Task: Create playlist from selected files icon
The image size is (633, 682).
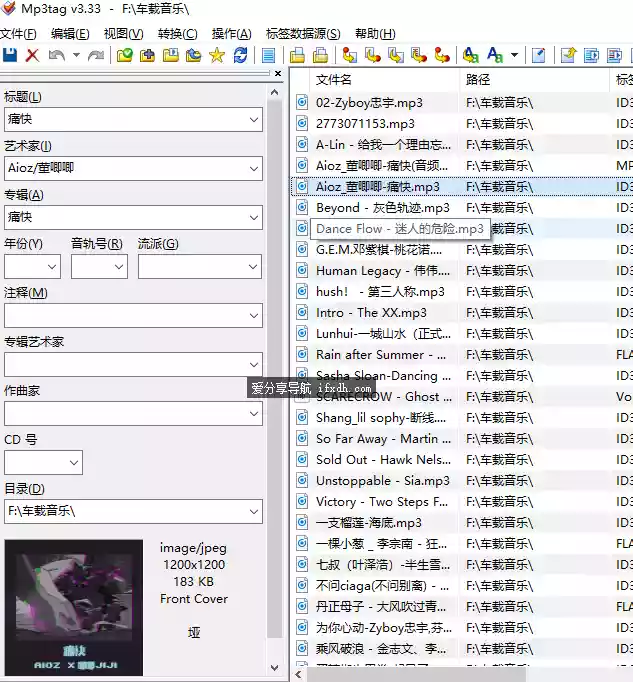Action: point(320,55)
